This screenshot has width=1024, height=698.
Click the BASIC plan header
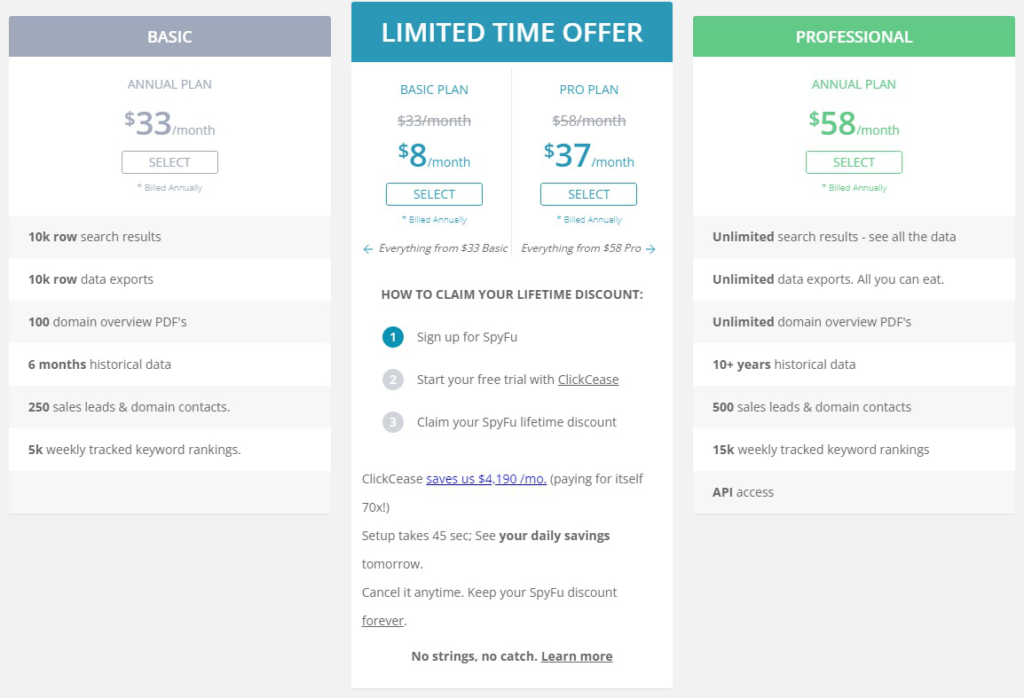click(x=170, y=37)
